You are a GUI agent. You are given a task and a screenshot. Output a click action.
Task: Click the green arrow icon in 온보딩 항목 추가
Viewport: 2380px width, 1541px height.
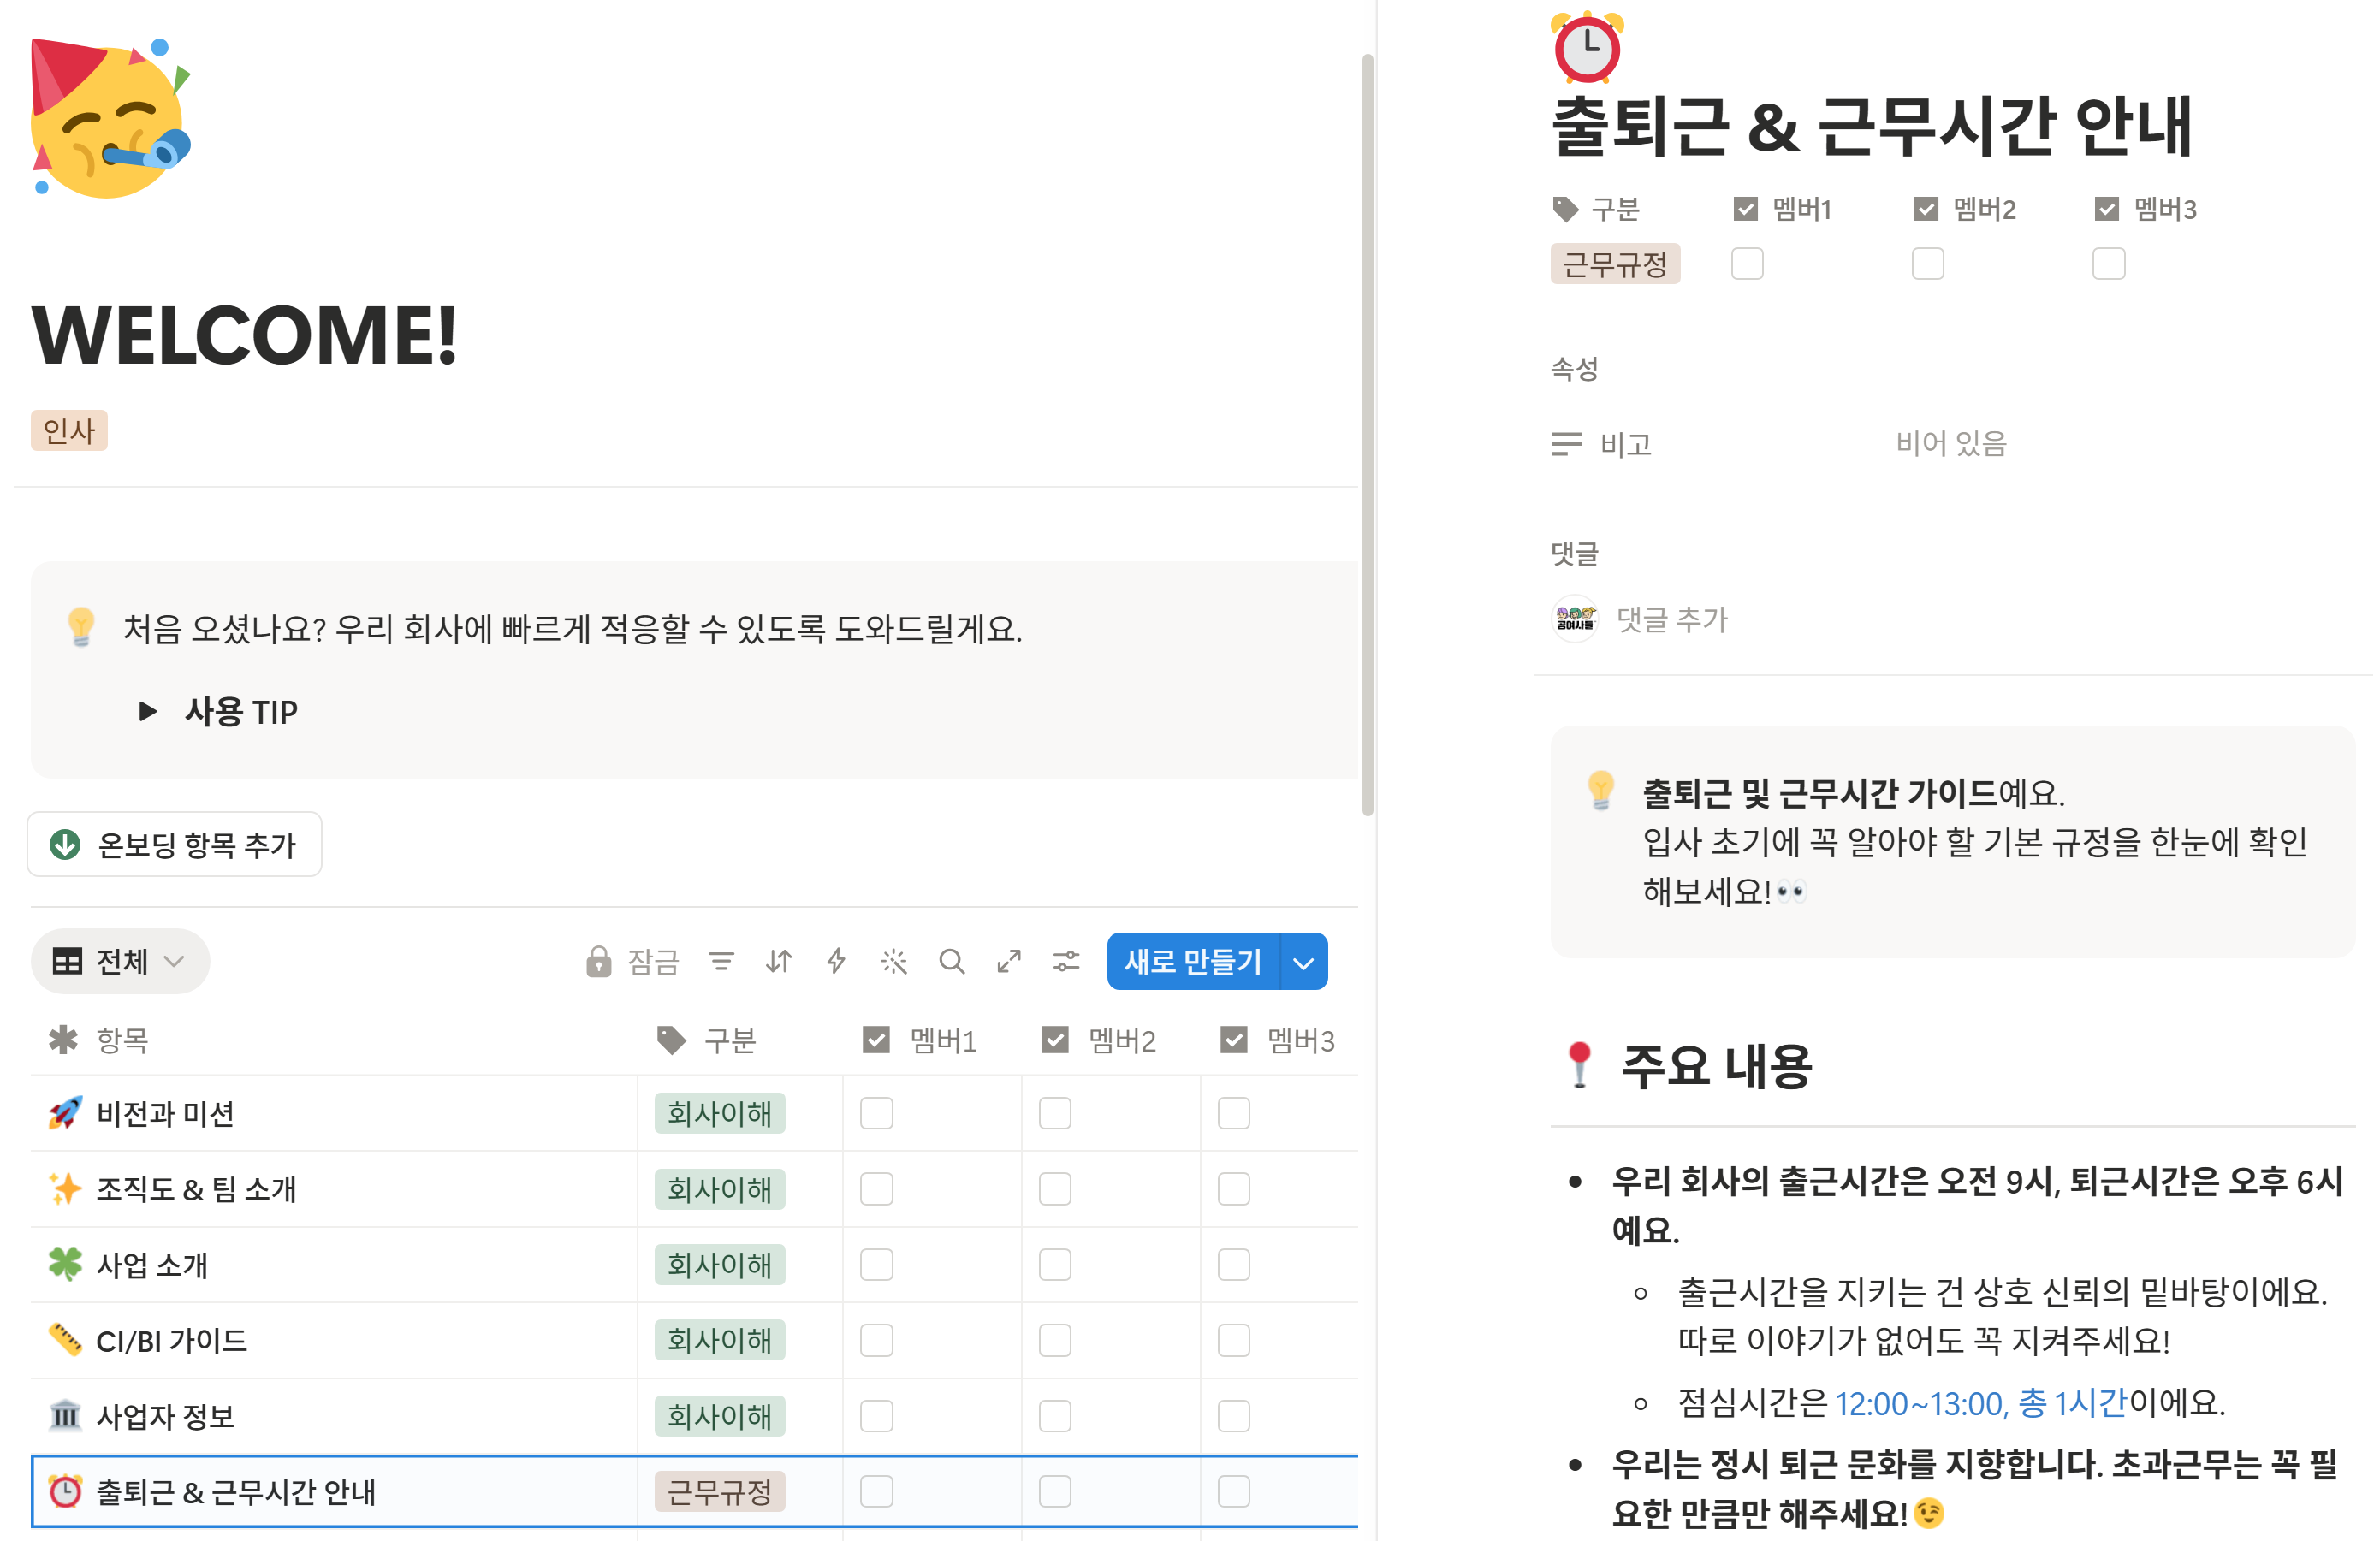(x=65, y=844)
